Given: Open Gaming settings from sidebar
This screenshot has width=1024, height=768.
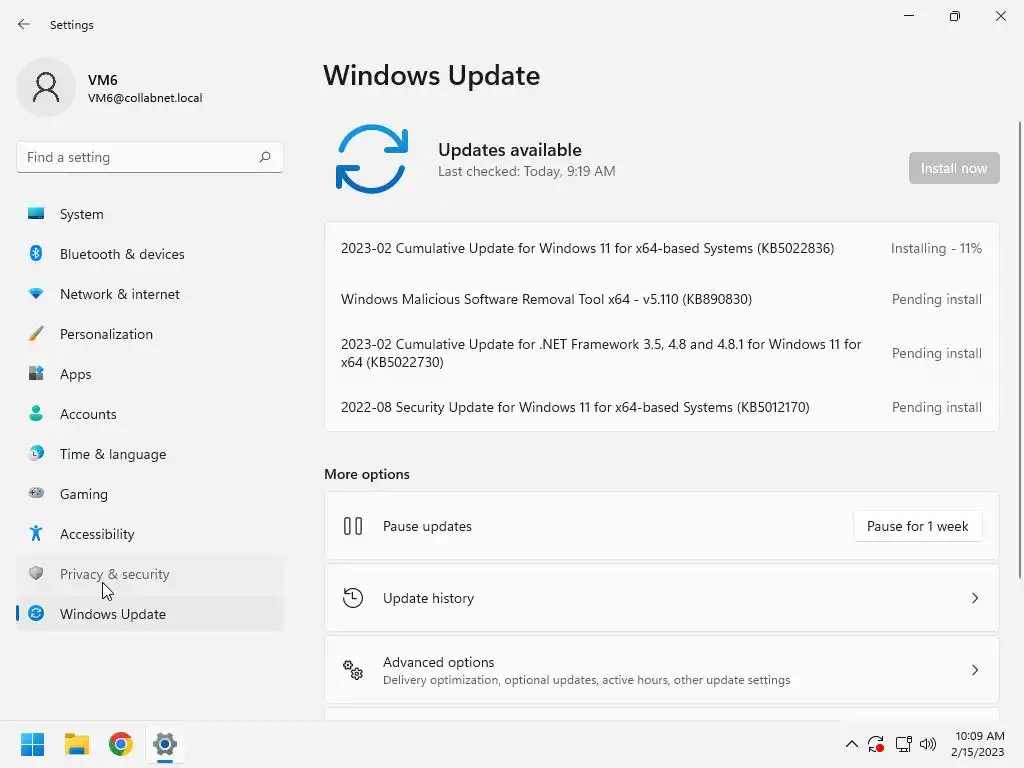Looking at the screenshot, I should (x=150, y=494).
